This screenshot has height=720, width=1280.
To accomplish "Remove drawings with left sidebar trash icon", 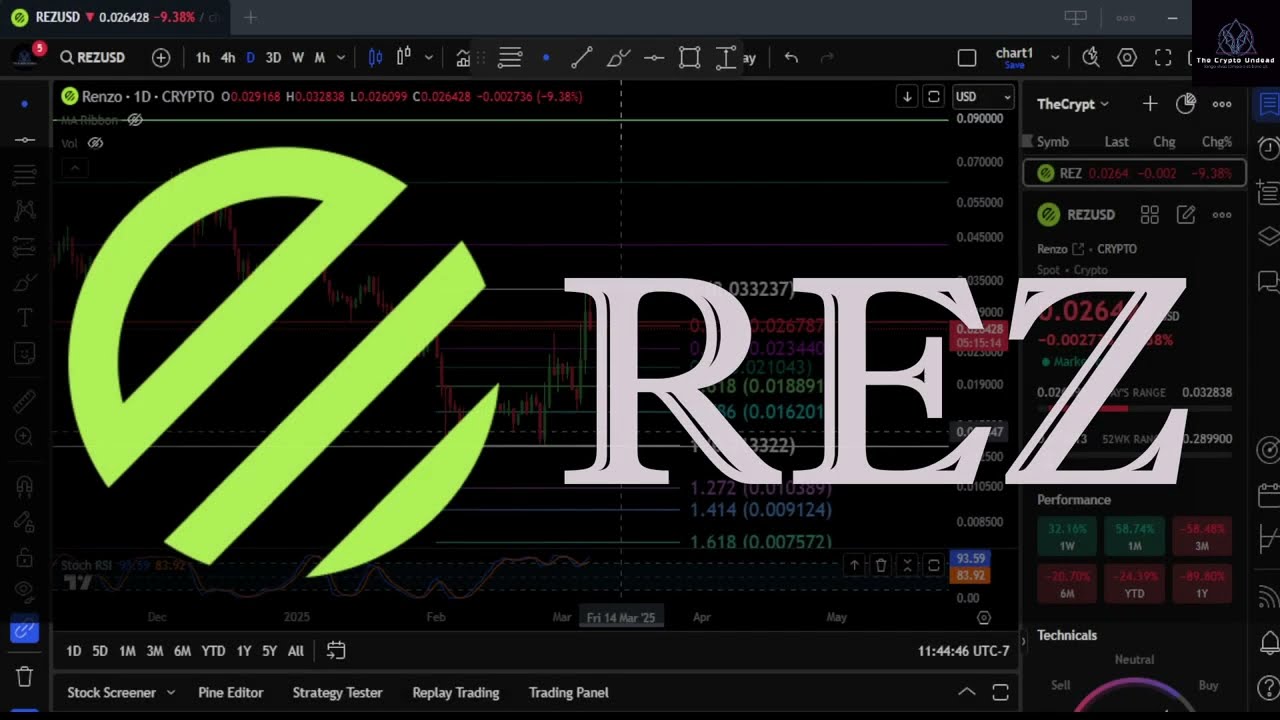I will 25,677.
